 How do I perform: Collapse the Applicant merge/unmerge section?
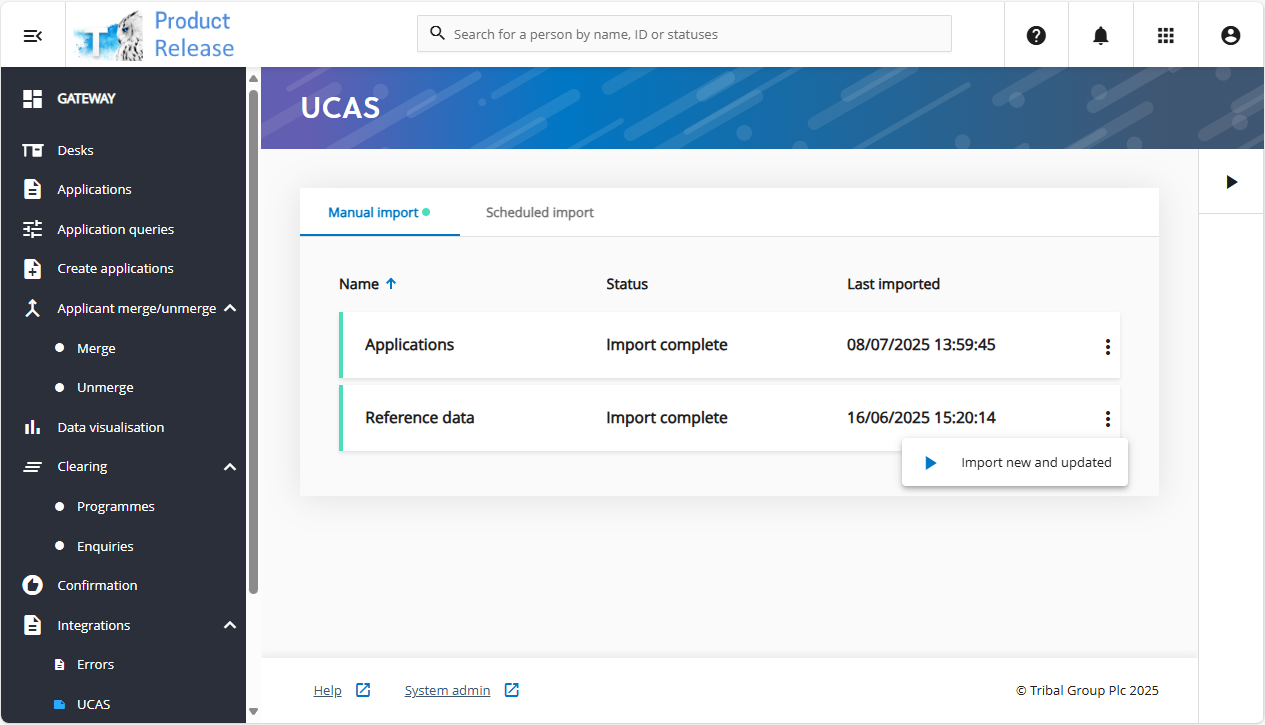(230, 308)
